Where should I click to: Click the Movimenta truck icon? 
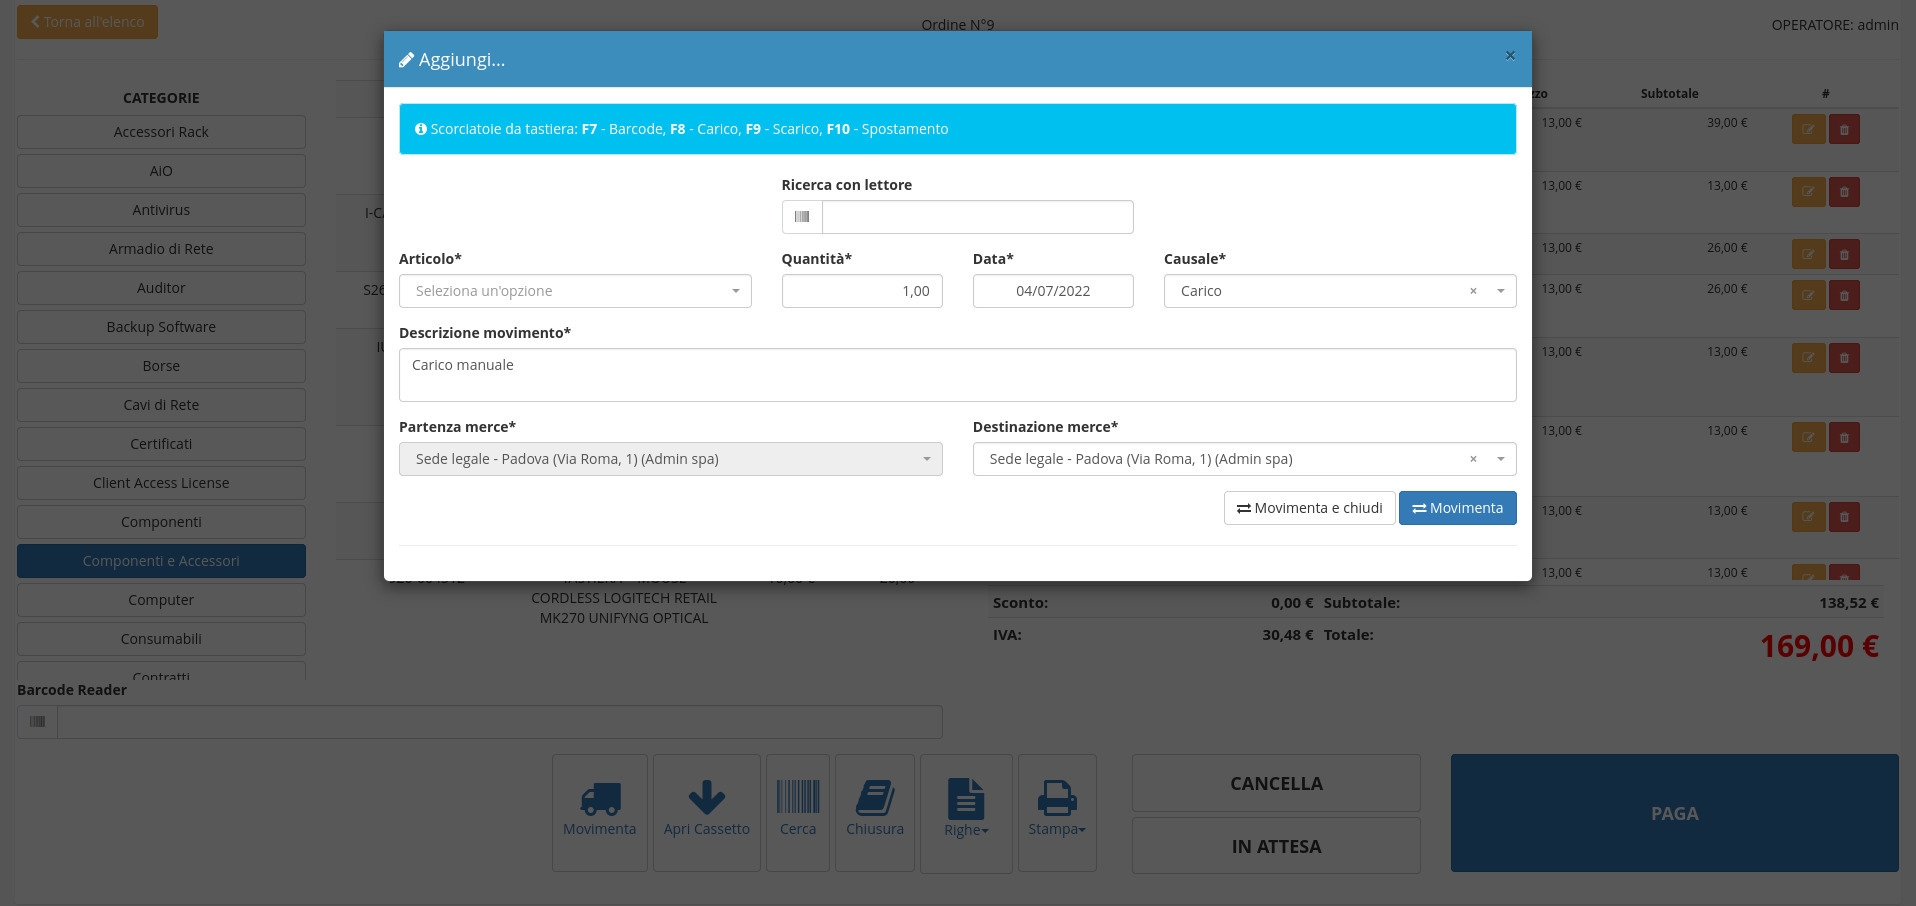coord(600,799)
